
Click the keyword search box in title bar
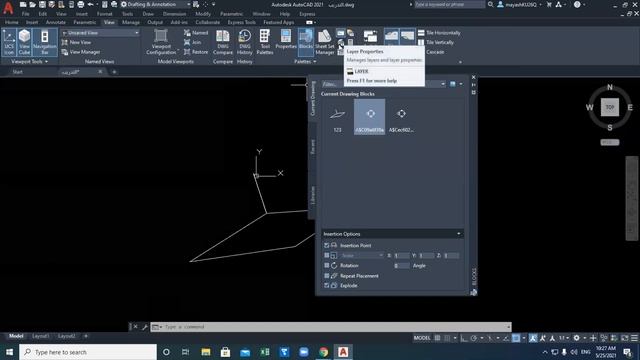click(450, 4)
